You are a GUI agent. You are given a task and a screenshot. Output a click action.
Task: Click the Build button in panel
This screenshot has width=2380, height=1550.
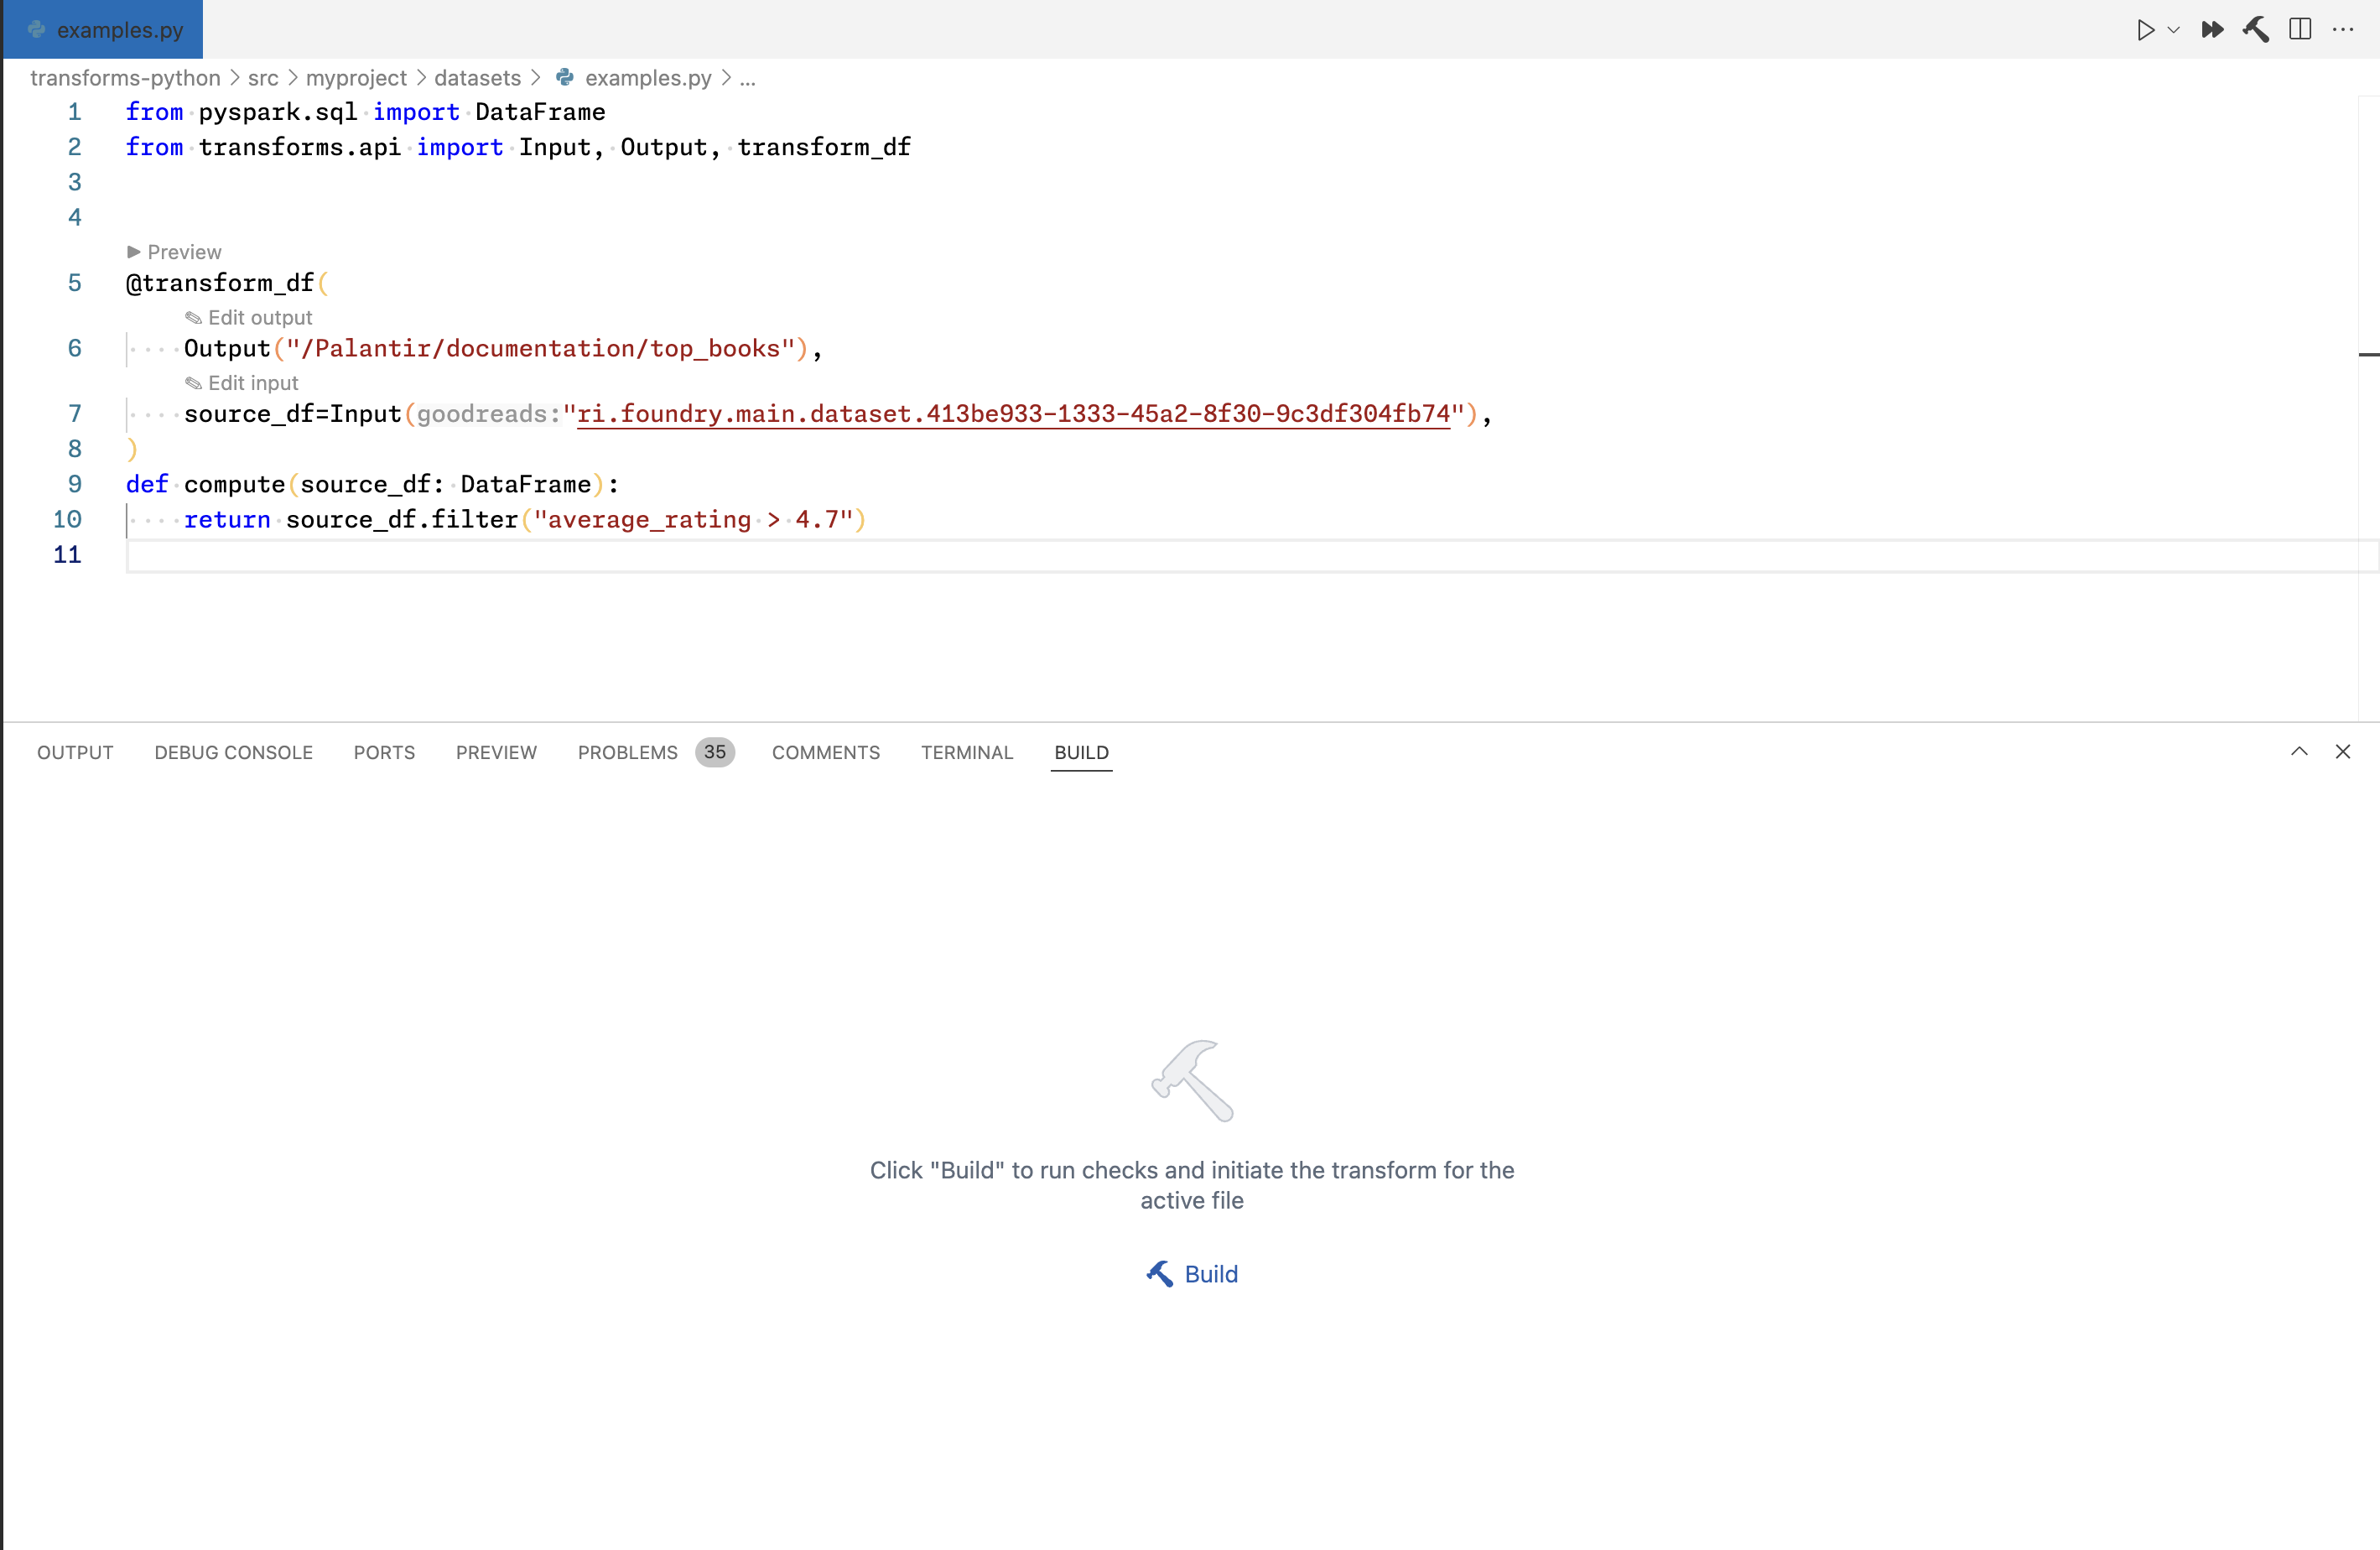point(1192,1274)
